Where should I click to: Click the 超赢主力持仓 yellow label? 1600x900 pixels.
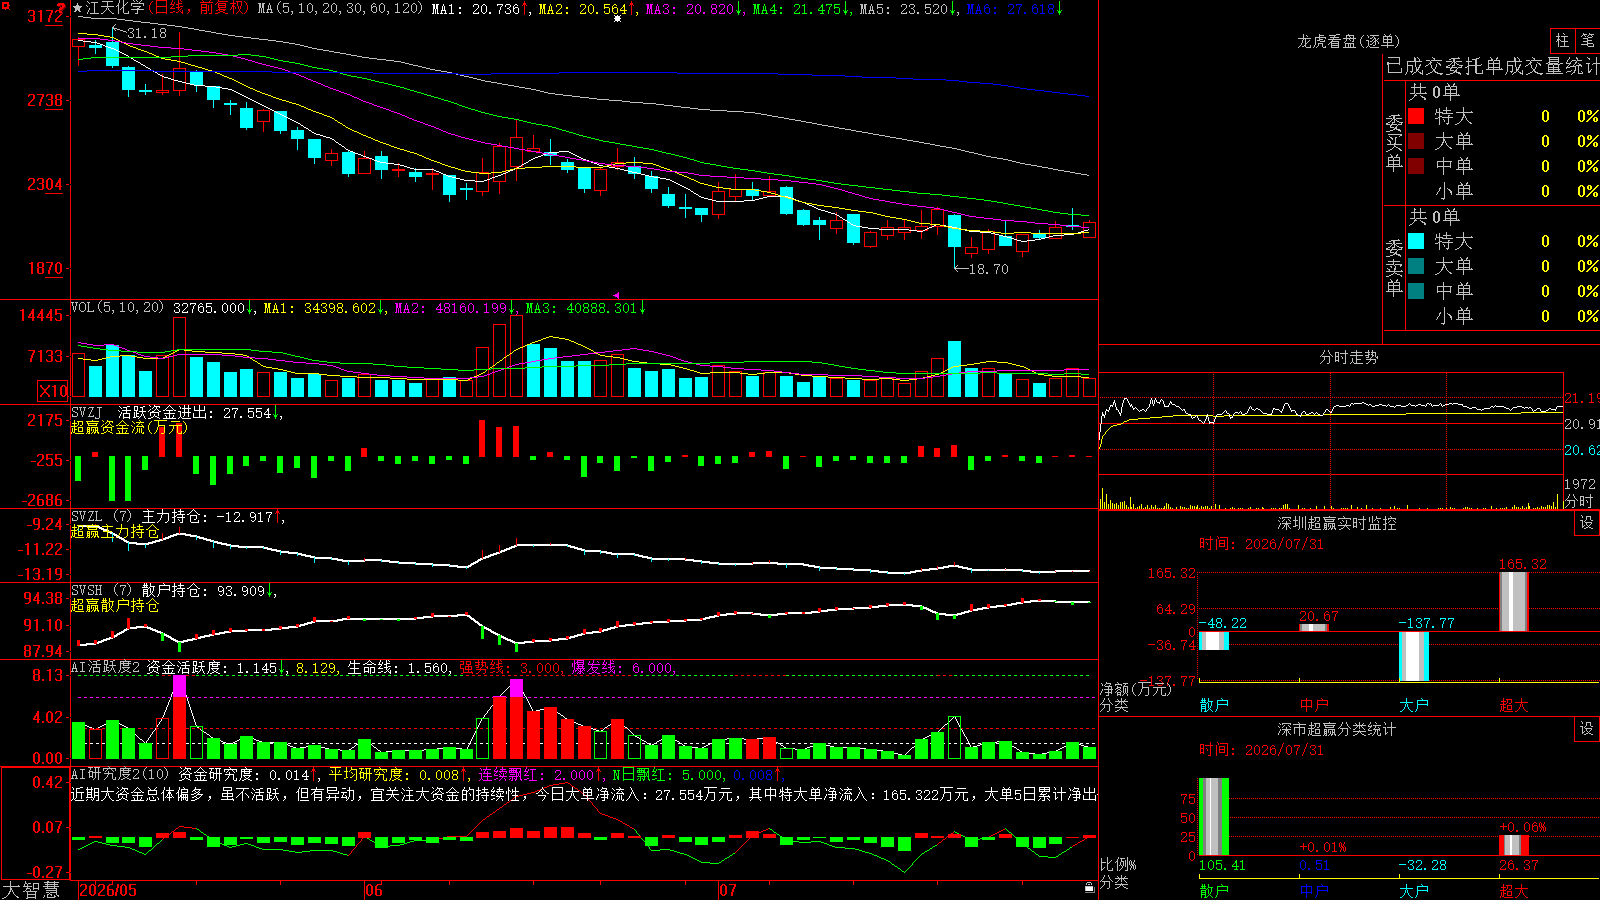pyautogui.click(x=115, y=532)
